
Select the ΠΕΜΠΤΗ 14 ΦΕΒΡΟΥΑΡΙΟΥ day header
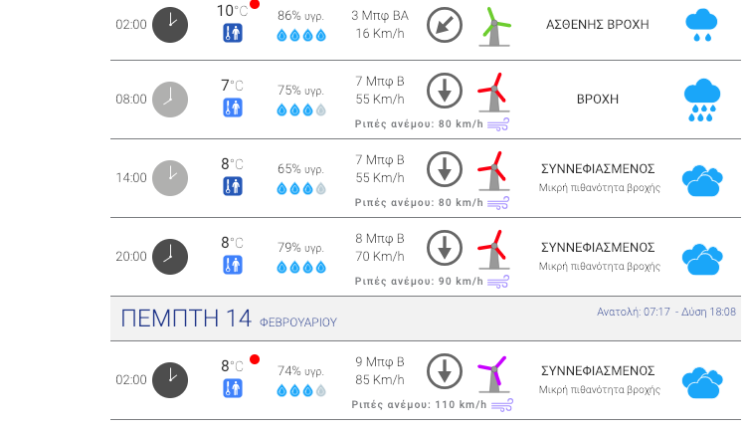pyautogui.click(x=229, y=319)
